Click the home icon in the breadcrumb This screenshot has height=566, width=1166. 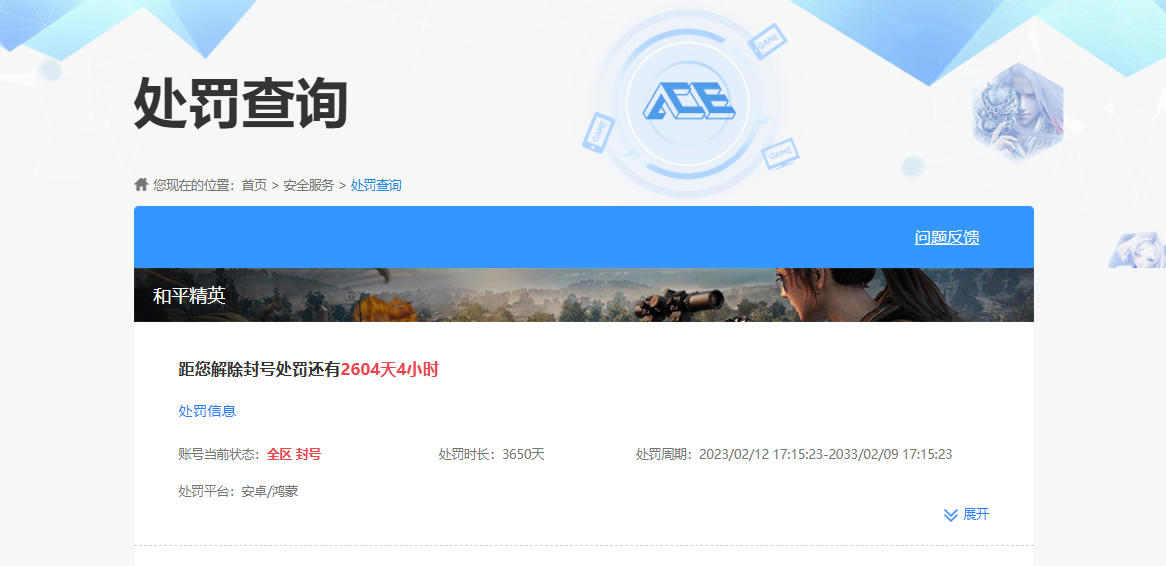coord(141,185)
